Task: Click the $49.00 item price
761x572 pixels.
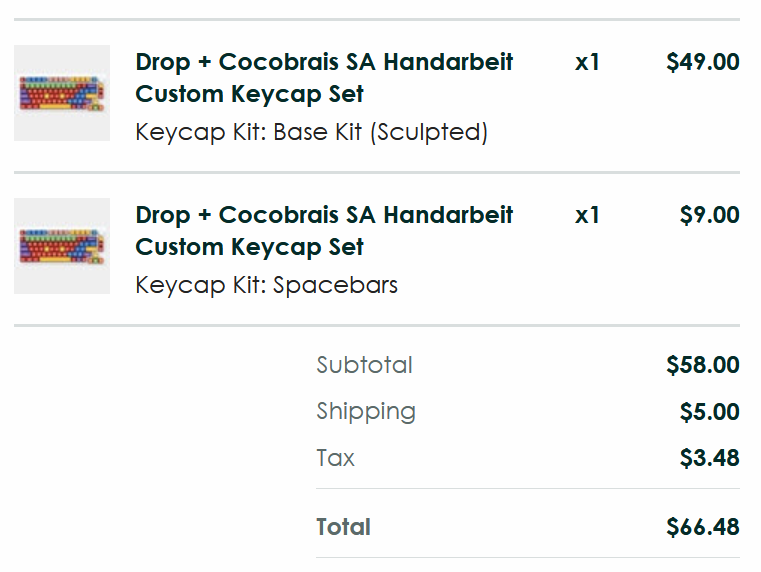Action: click(703, 62)
